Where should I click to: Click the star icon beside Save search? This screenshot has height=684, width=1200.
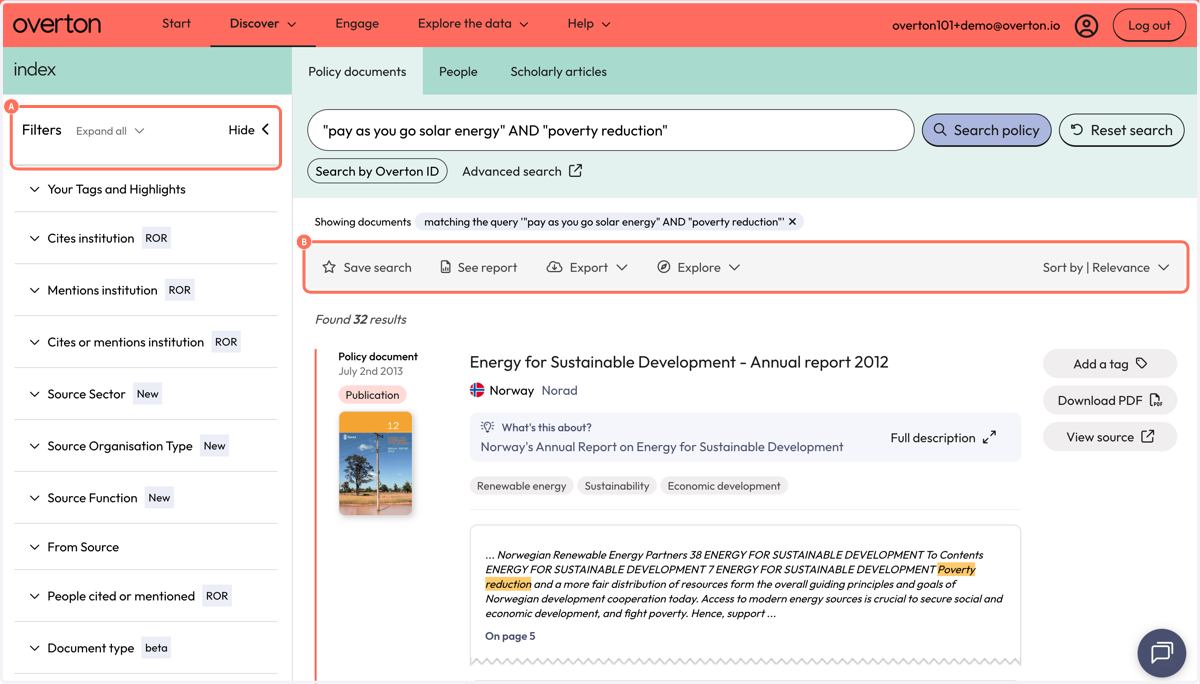(x=329, y=267)
